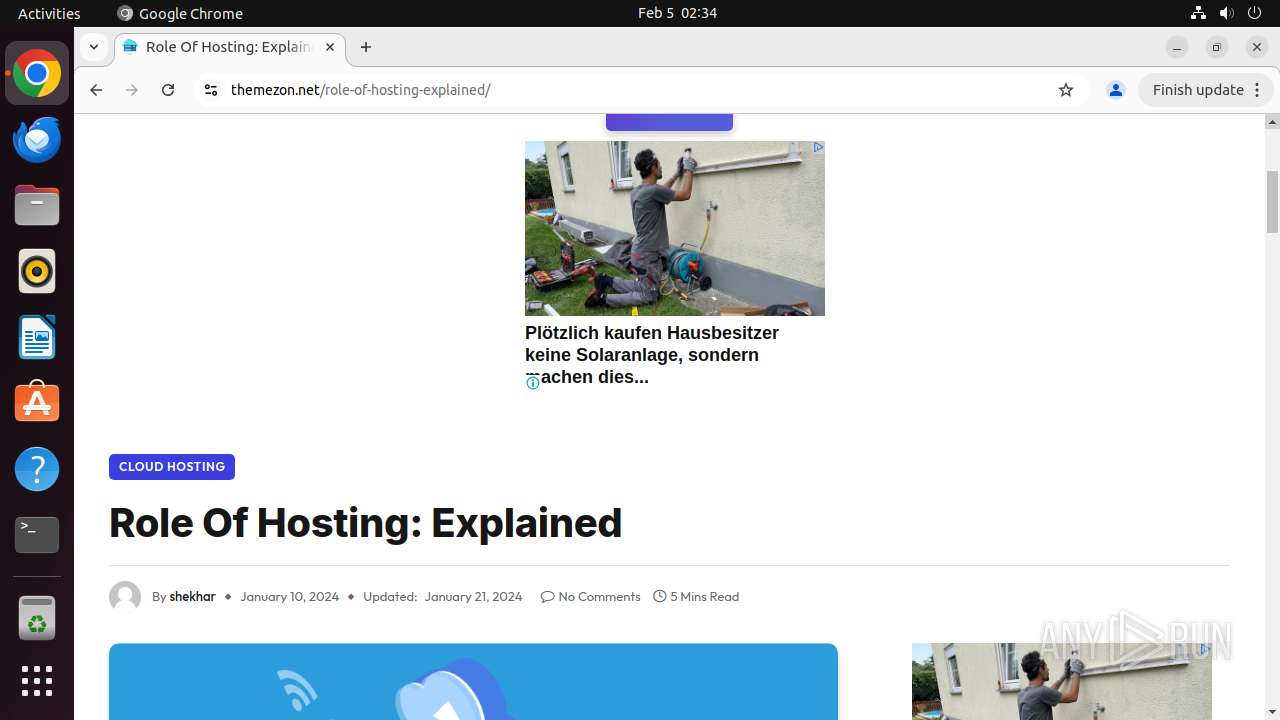Screen dimensions: 1280x720
Task: Click the top ad image of the worker
Action: (675, 228)
